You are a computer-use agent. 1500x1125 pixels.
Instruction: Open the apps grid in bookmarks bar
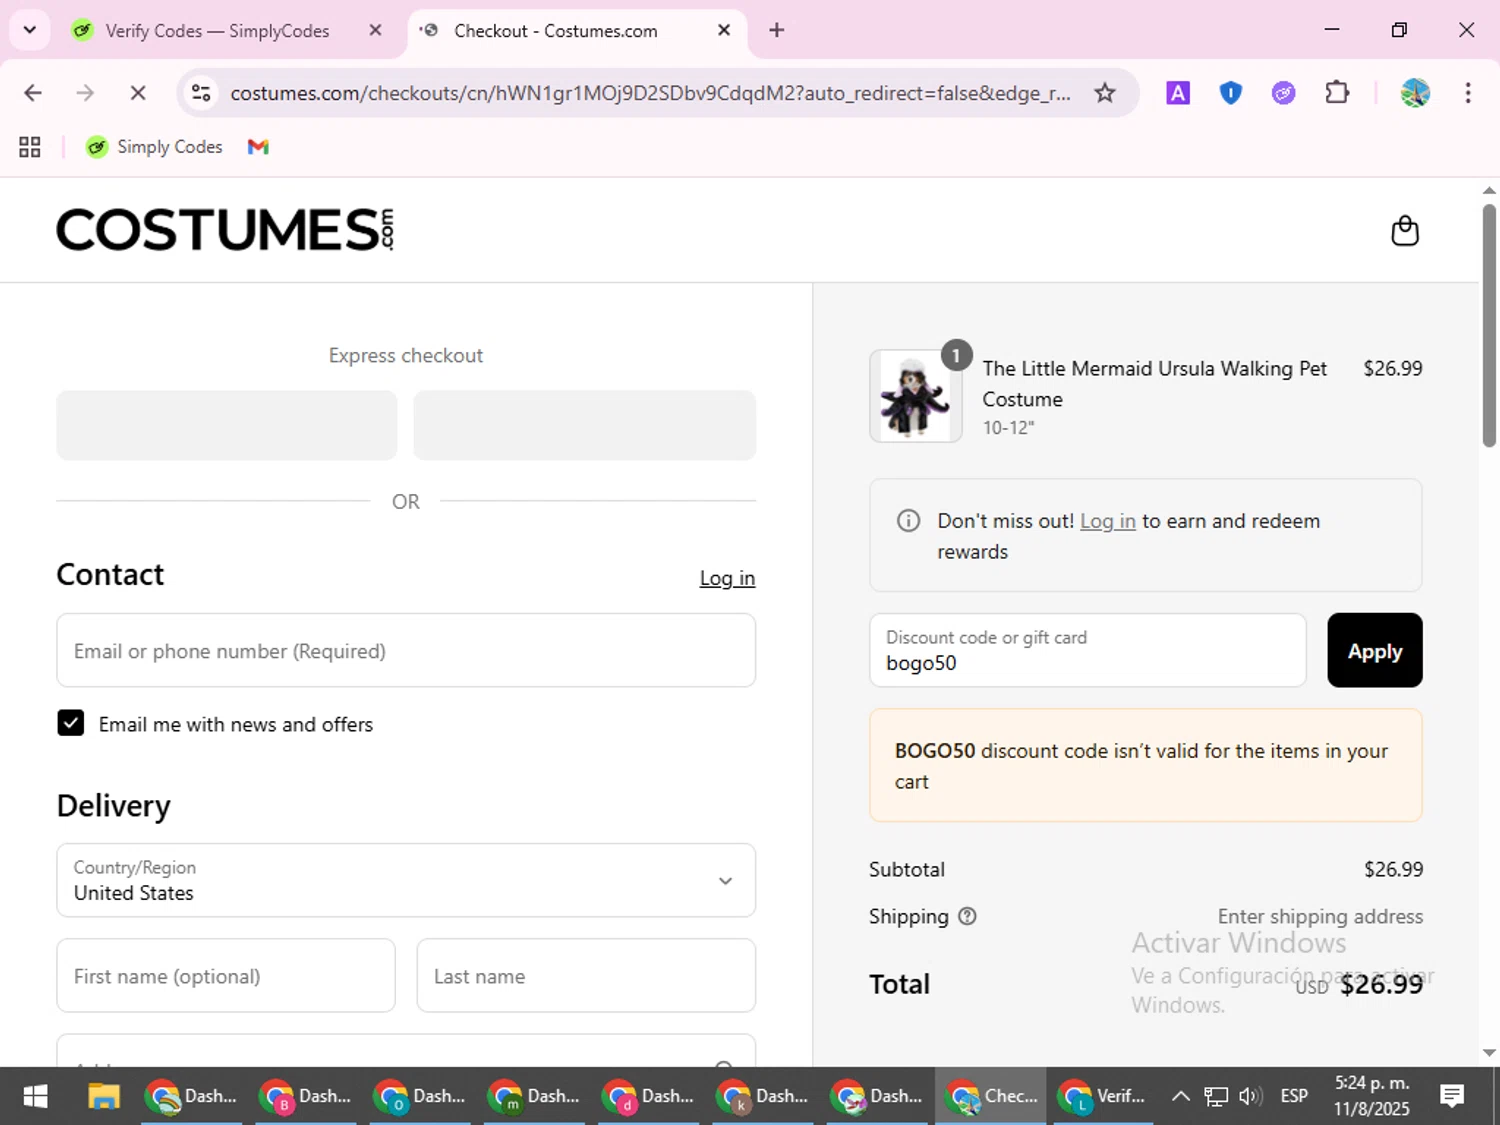click(30, 147)
